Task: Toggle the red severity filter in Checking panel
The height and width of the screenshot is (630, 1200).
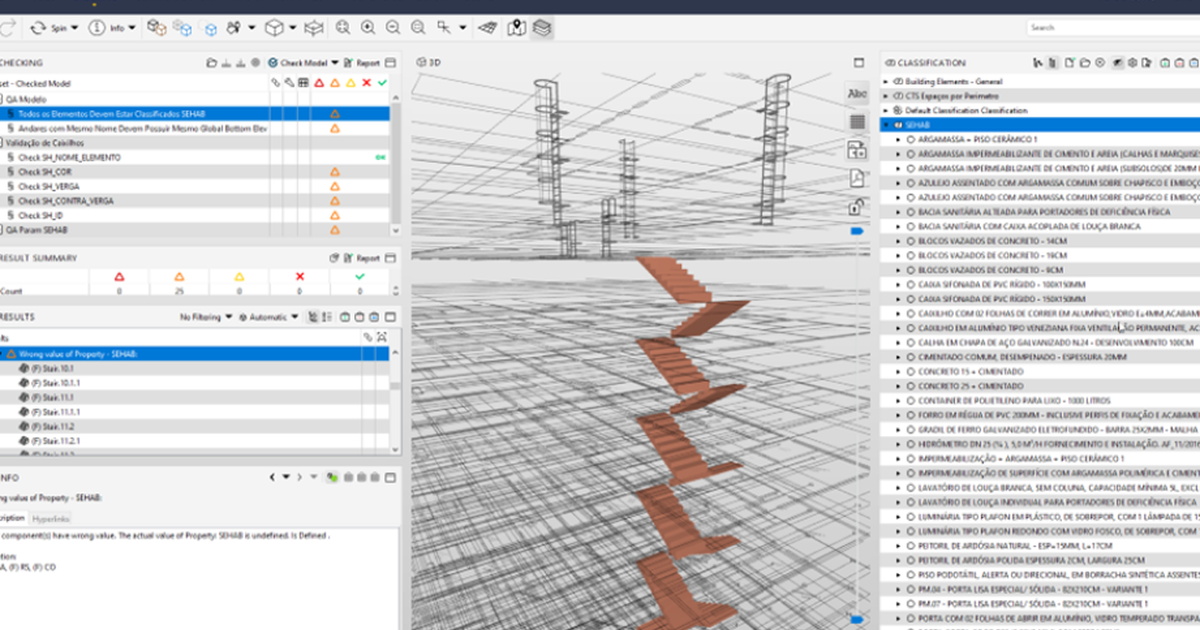Action: [320, 82]
